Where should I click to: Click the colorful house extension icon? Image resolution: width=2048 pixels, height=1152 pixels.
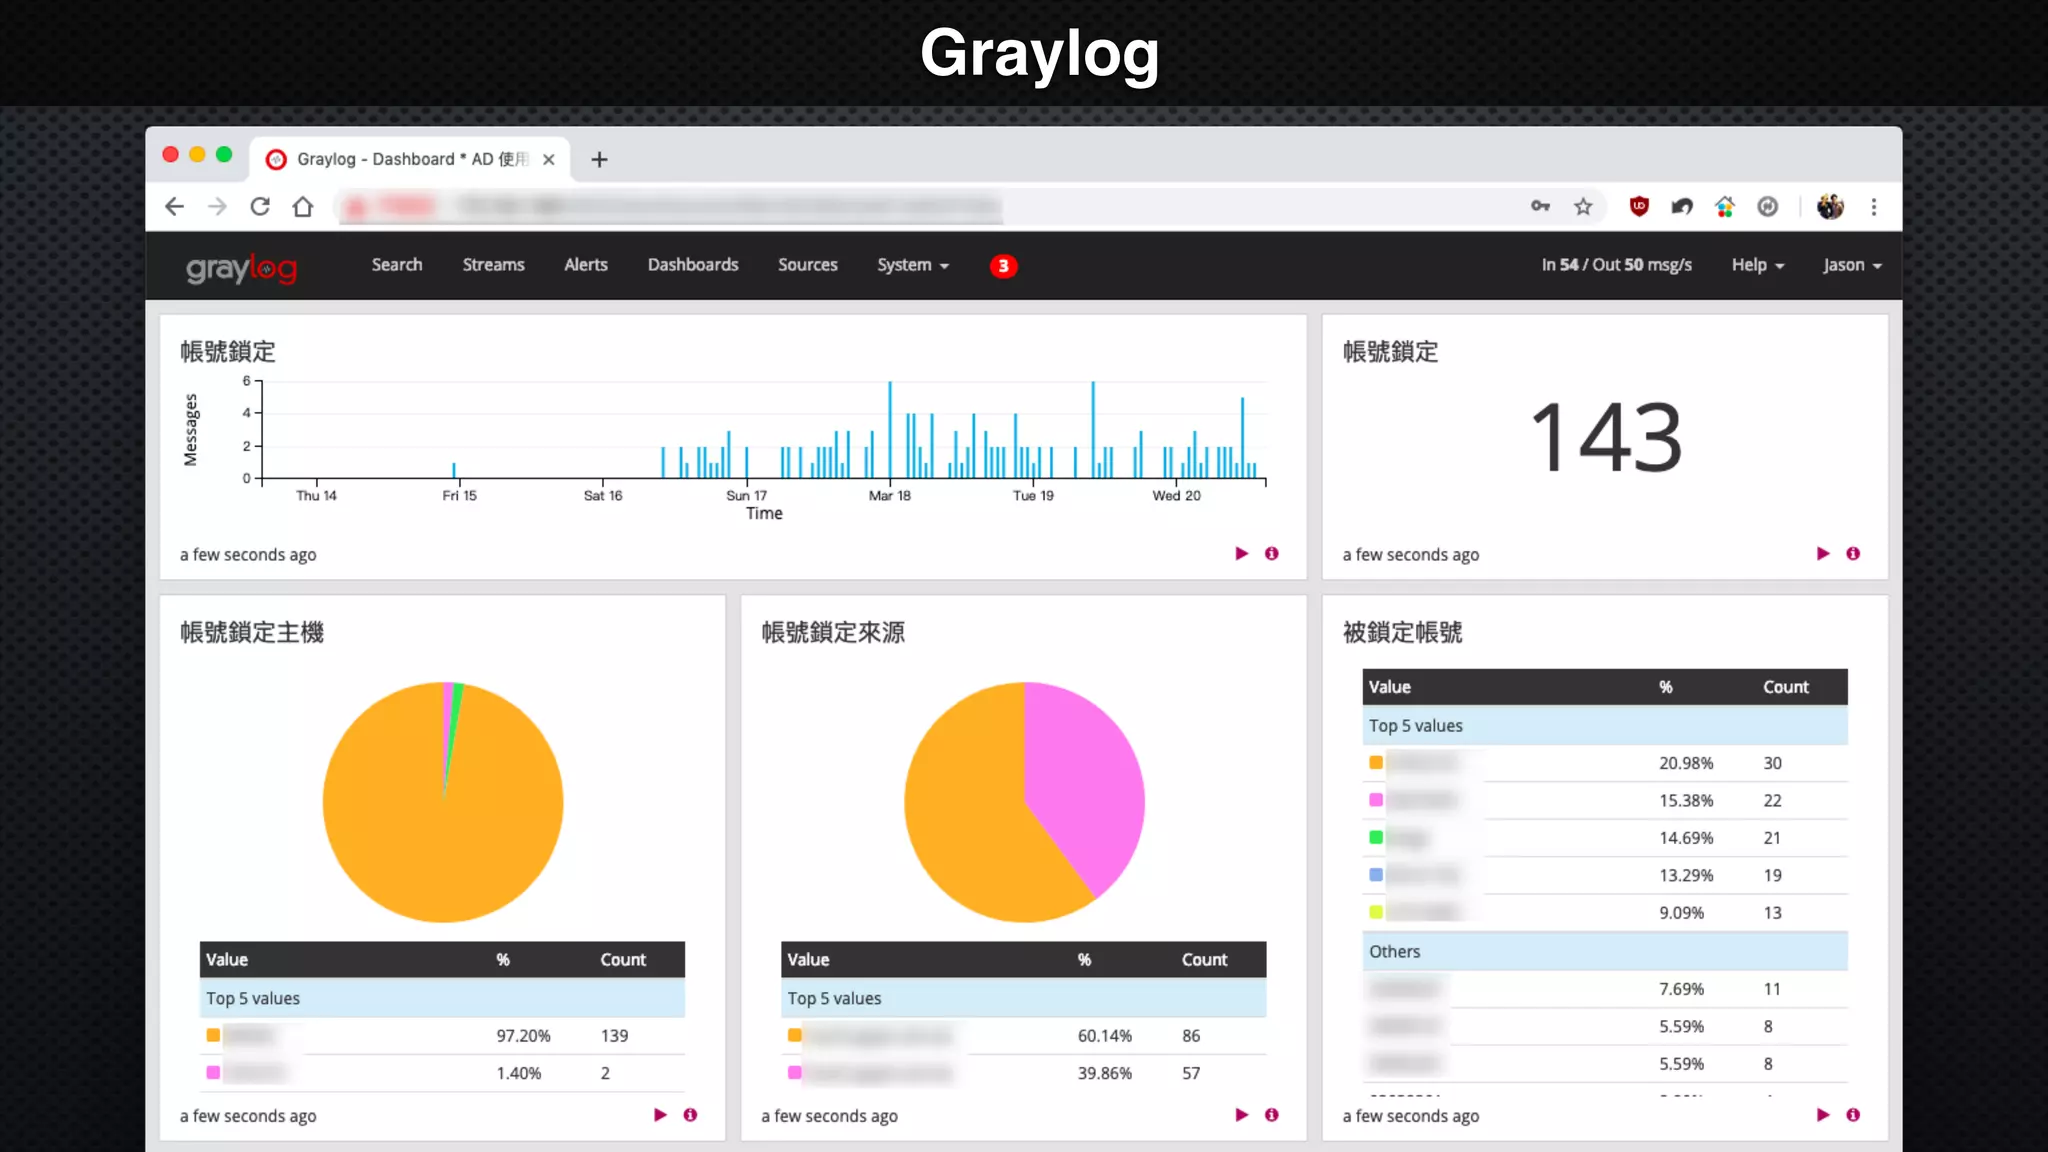pos(1725,207)
